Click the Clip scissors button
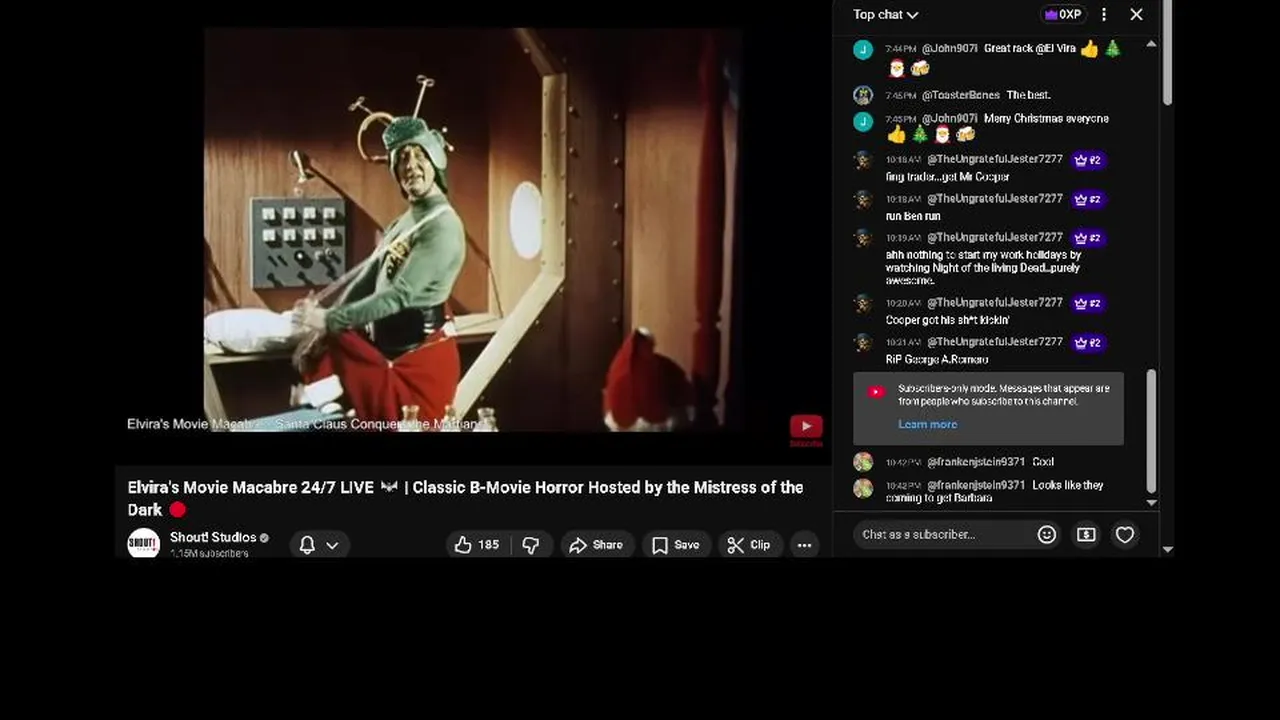Viewport: 1280px width, 720px height. 749,545
